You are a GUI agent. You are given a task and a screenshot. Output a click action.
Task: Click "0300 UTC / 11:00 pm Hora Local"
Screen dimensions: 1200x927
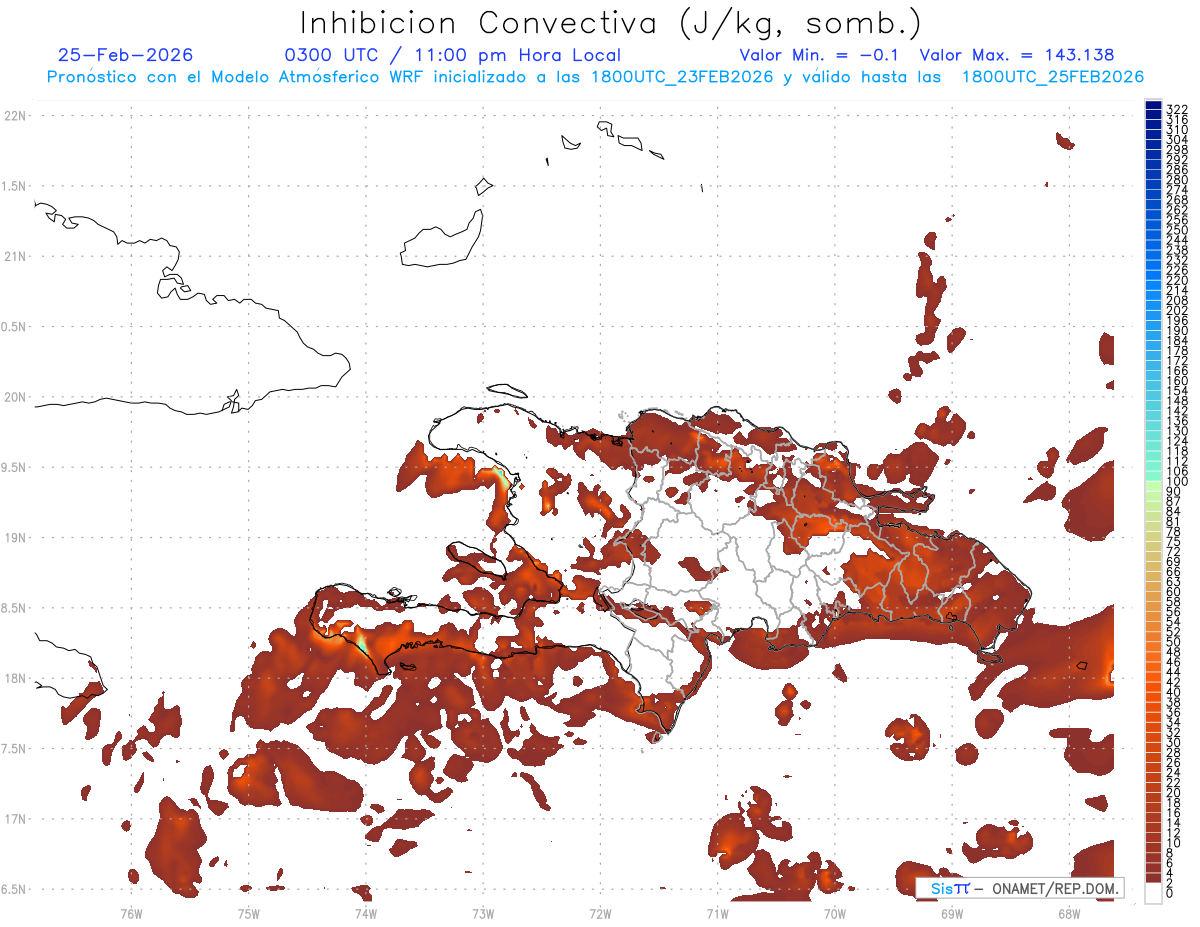tap(453, 55)
